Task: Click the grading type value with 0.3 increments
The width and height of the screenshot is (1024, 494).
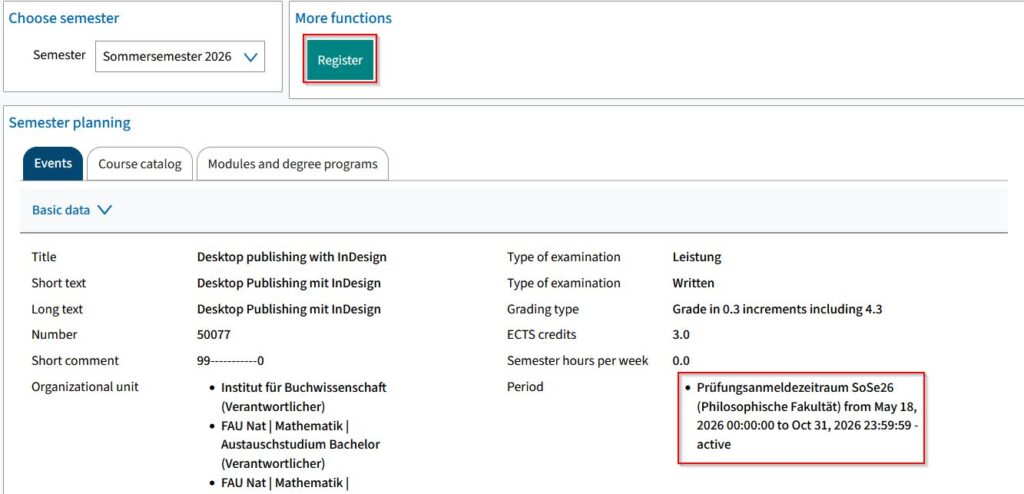Action: pos(777,309)
